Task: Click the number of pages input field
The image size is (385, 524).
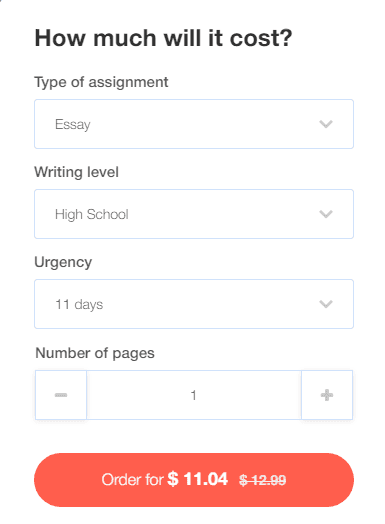Action: click(194, 395)
